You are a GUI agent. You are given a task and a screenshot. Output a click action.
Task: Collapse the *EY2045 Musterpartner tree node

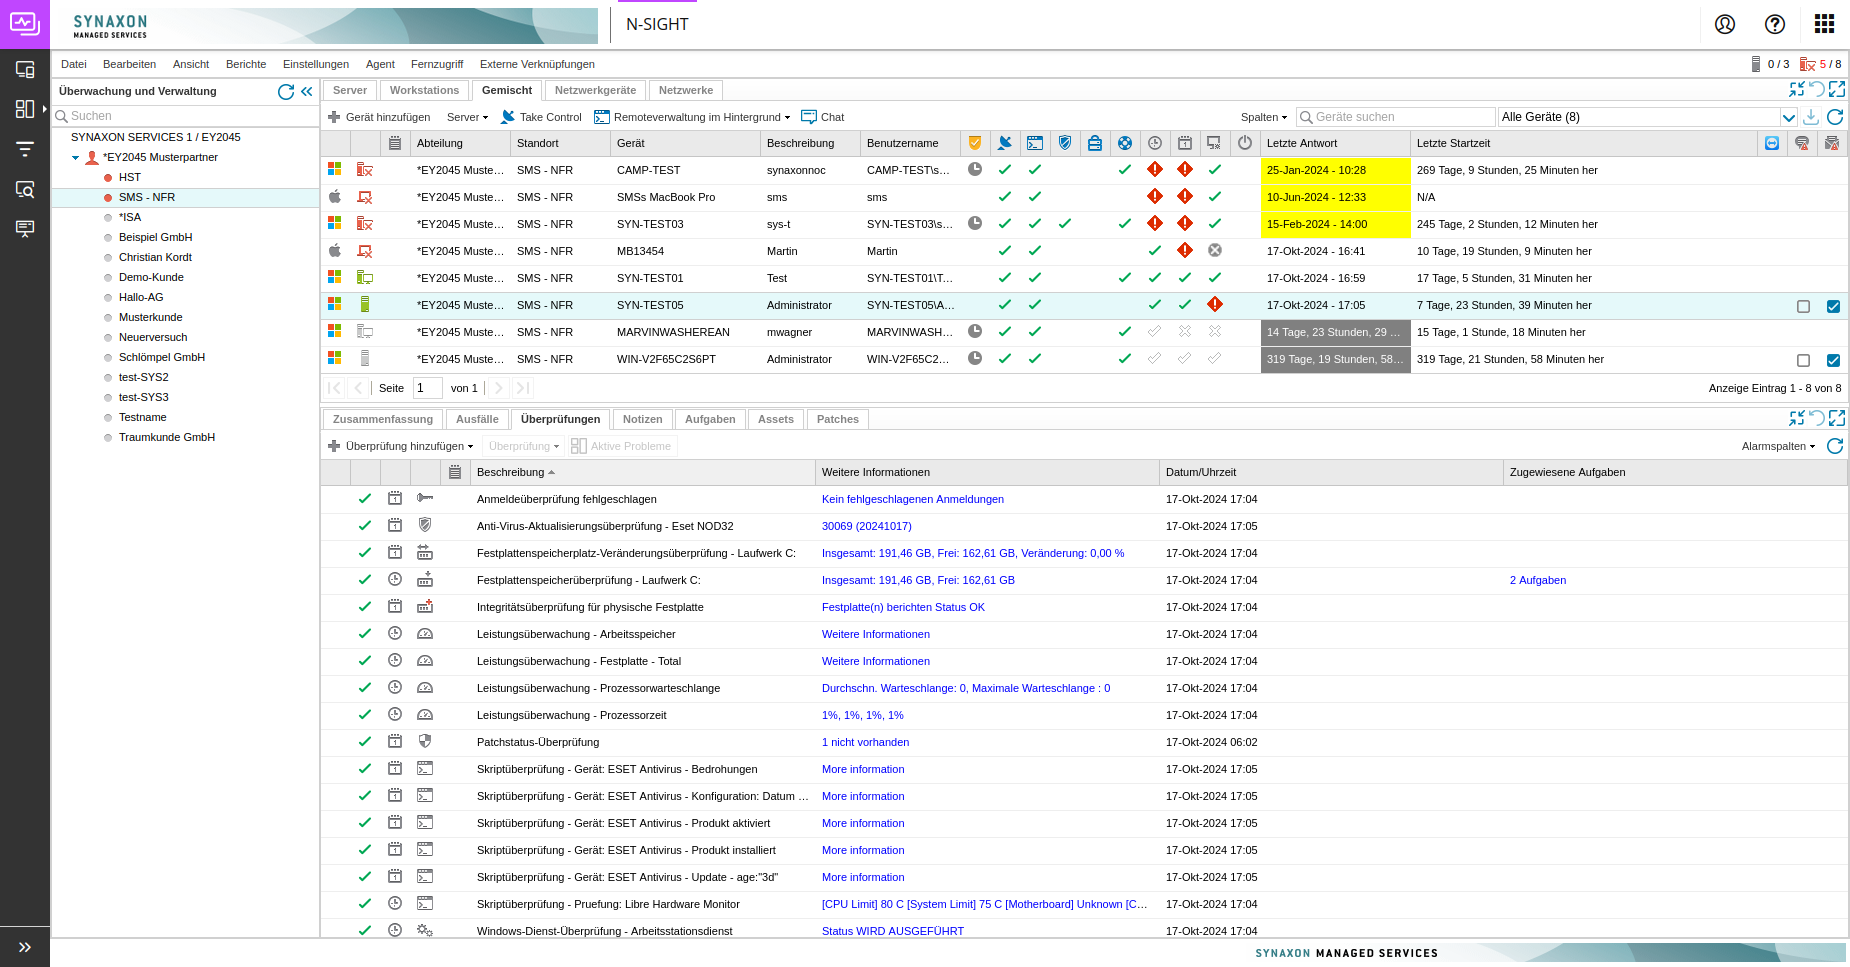coord(75,158)
